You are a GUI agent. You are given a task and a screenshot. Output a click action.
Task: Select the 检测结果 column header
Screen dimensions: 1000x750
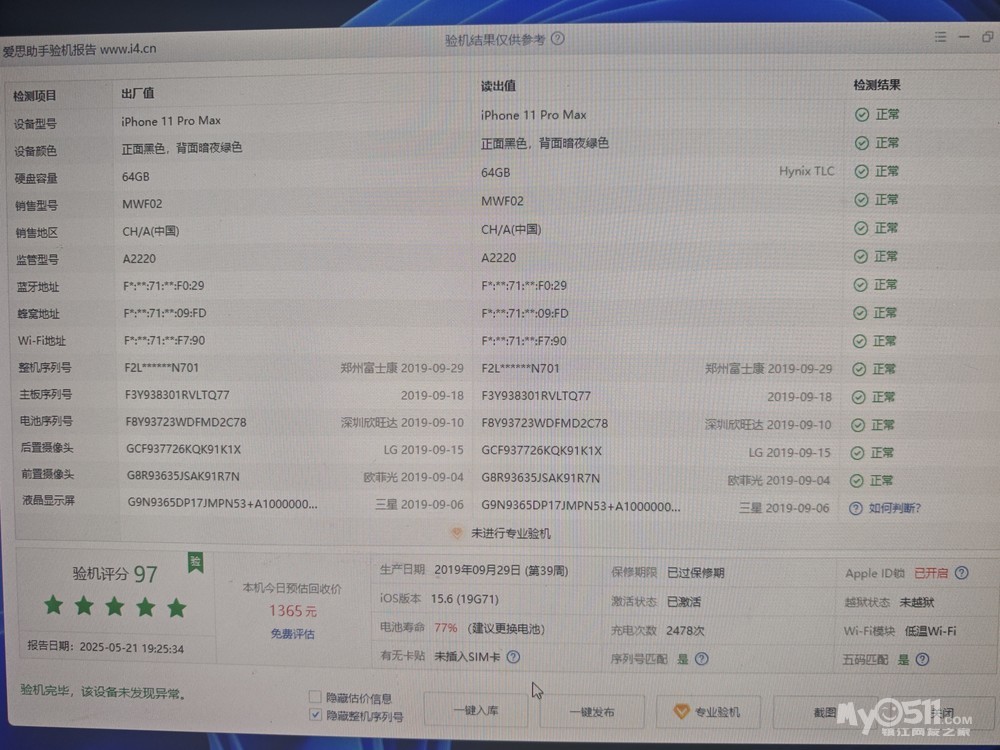click(x=876, y=85)
